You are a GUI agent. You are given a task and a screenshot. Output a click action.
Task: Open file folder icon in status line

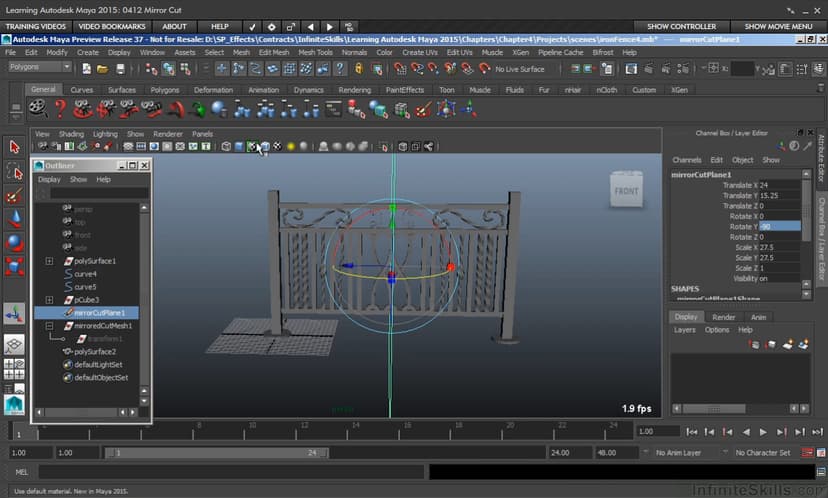pyautogui.click(x=102, y=69)
